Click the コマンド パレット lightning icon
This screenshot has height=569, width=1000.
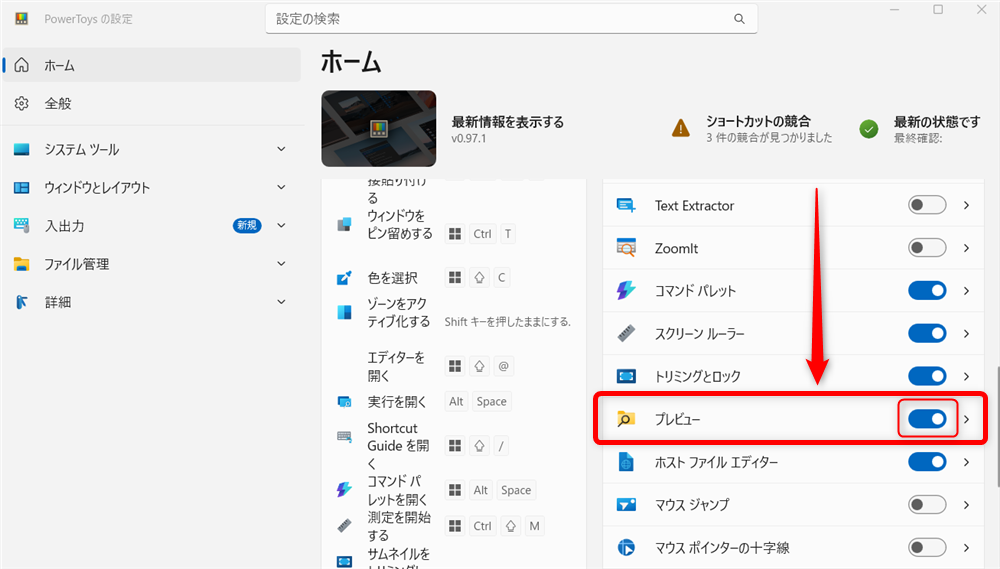pyautogui.click(x=626, y=291)
